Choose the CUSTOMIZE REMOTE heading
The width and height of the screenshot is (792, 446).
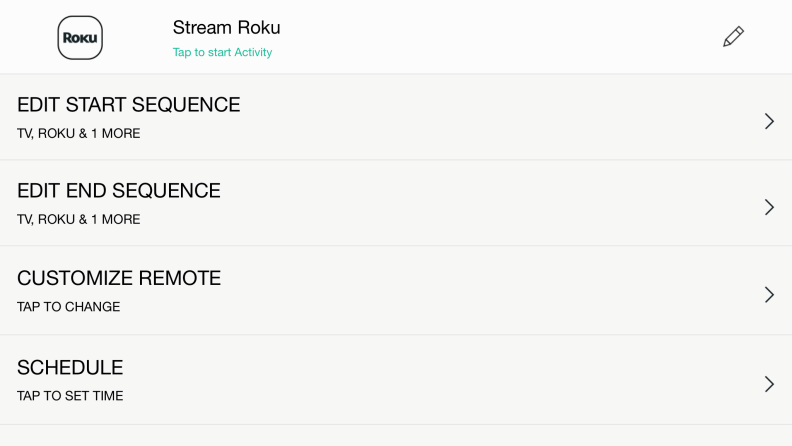click(119, 278)
